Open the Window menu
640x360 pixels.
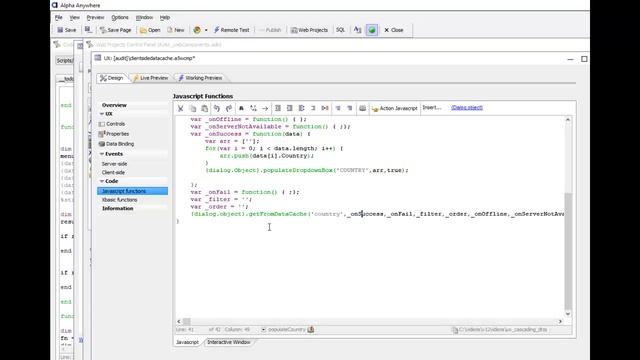pos(144,18)
